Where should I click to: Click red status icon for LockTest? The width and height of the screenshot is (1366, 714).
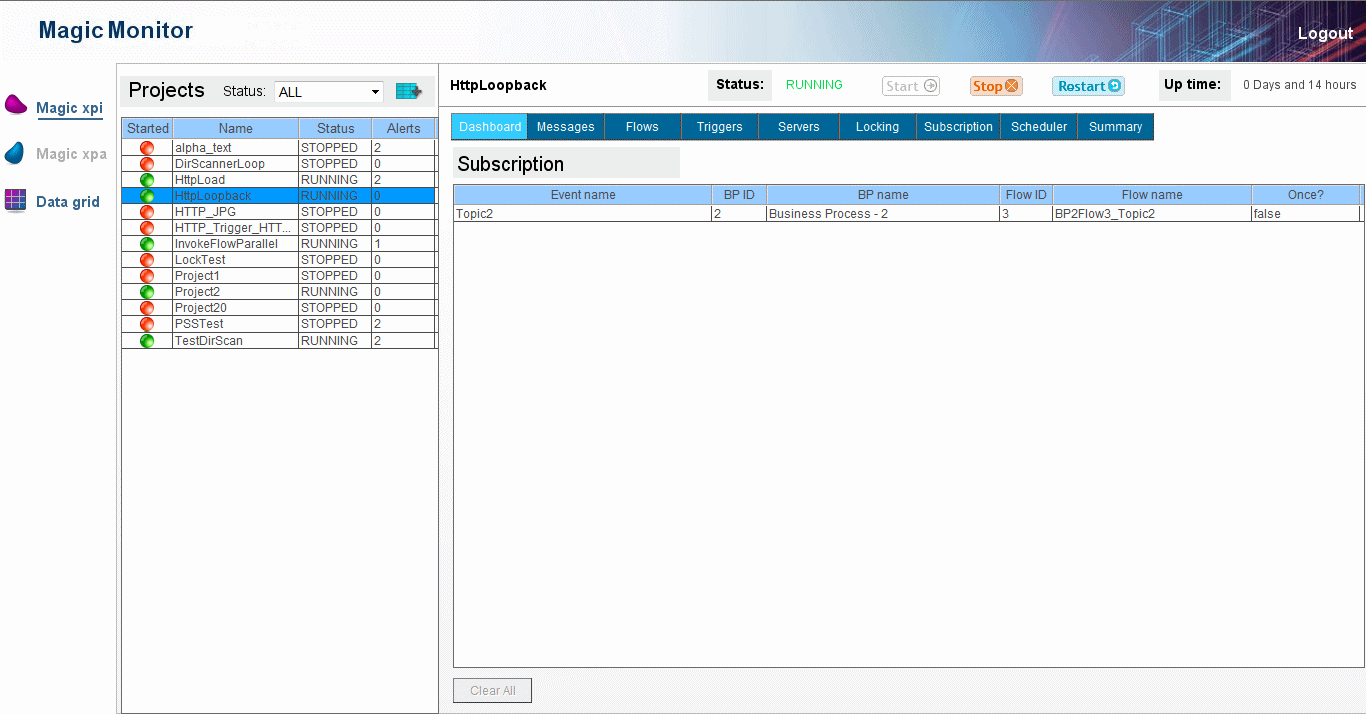click(147, 260)
